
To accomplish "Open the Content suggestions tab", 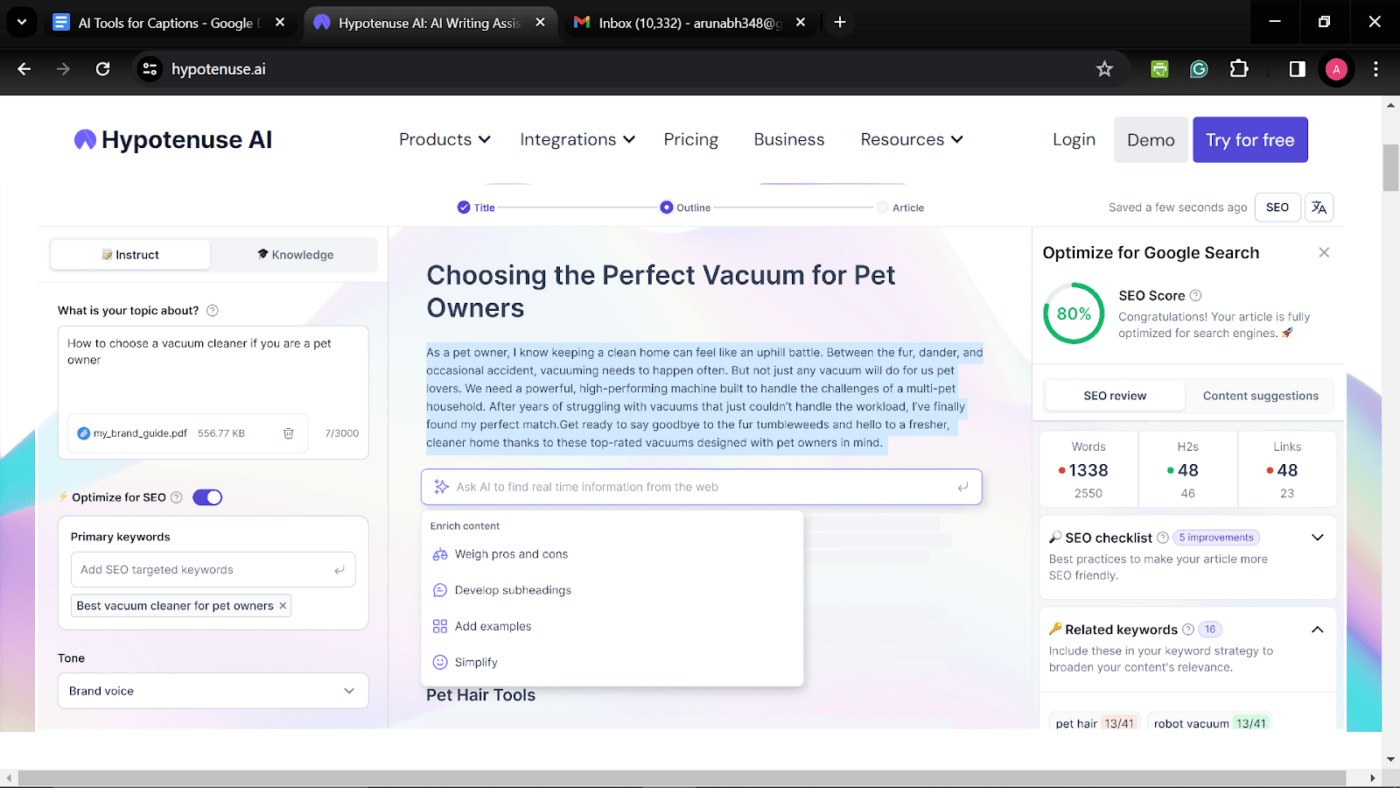I will click(1260, 396).
